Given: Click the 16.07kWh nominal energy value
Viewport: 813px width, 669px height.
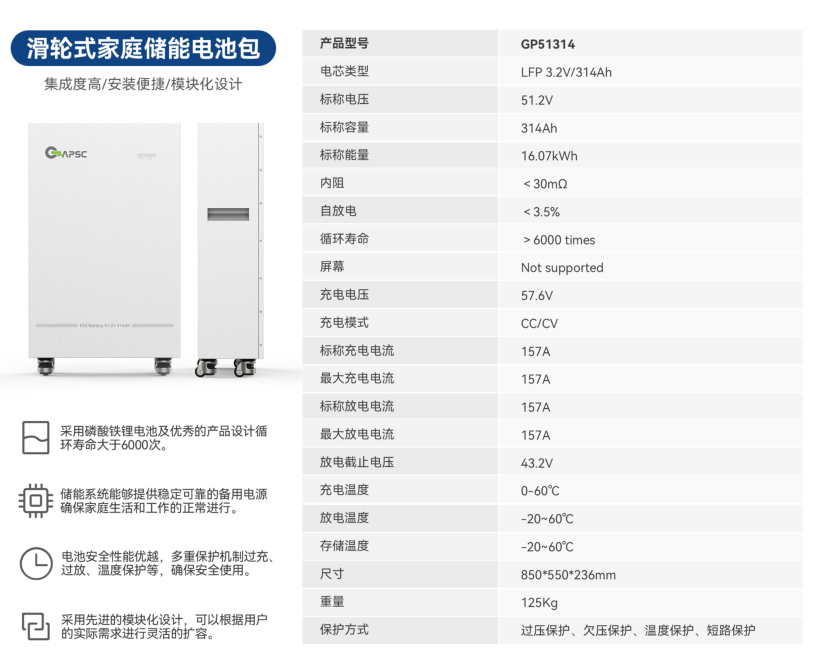Looking at the screenshot, I should tap(549, 156).
